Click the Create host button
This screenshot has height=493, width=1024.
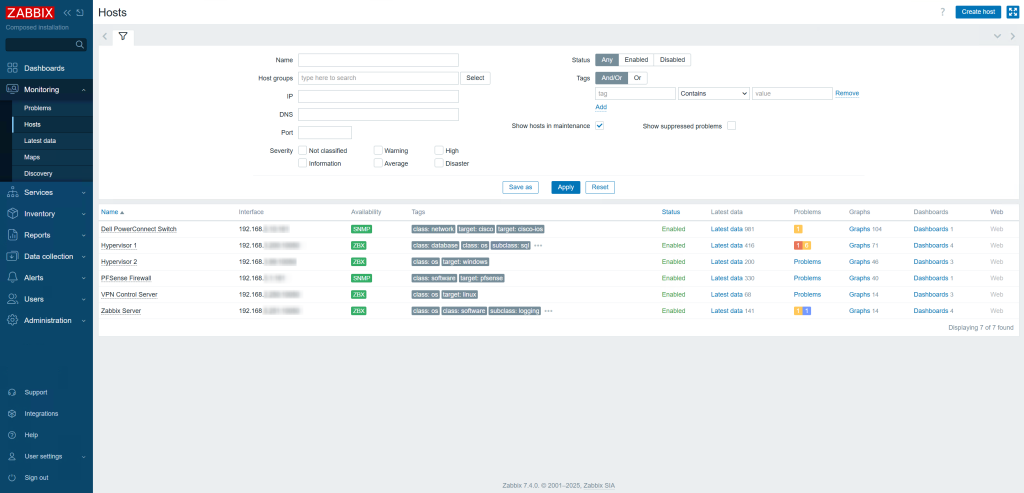click(x=978, y=12)
